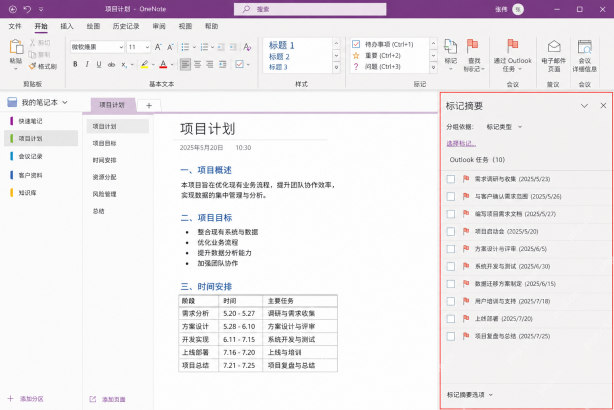
Task: Open Email Page envelope icon
Action: (553, 47)
